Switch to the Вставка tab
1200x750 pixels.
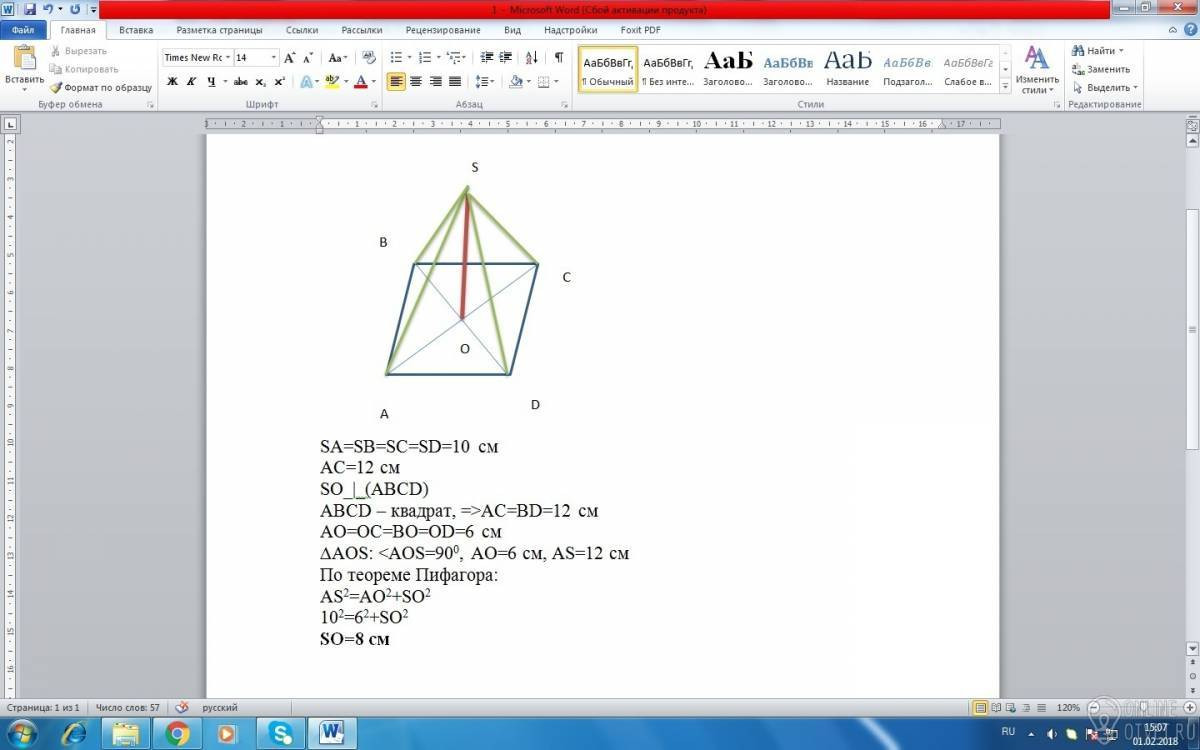click(x=136, y=30)
